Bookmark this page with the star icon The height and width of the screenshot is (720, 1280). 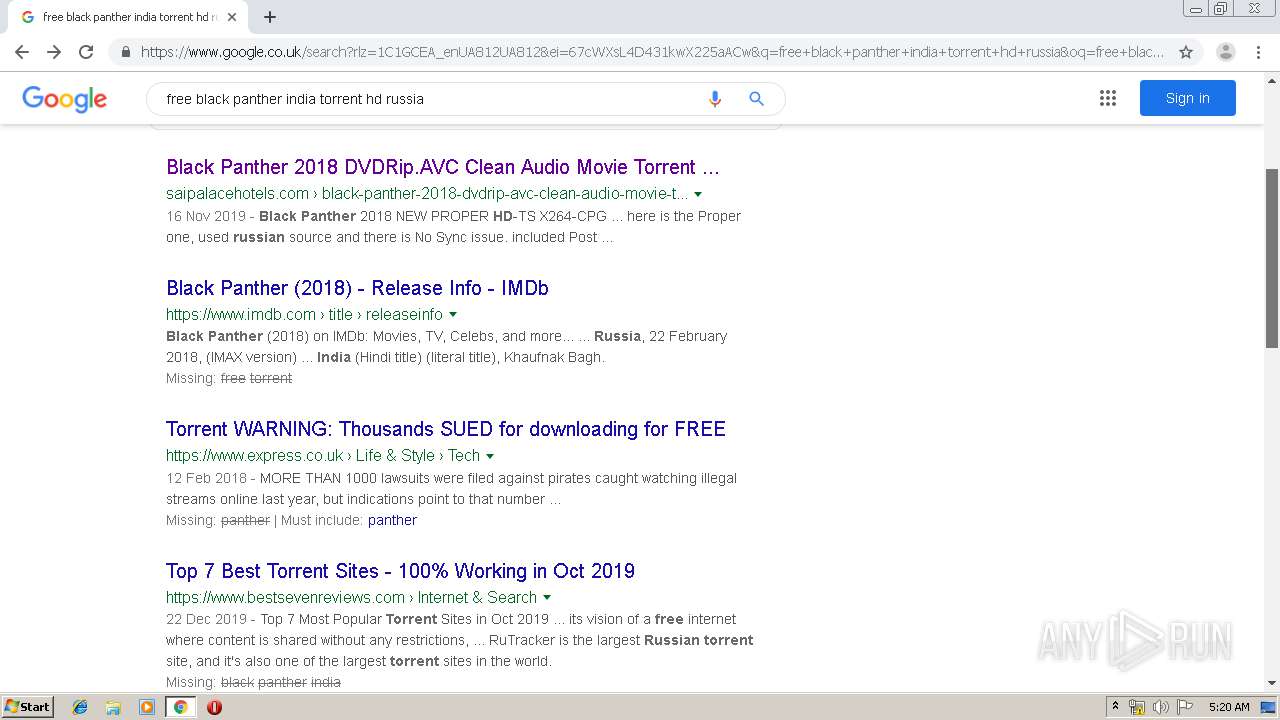point(1186,52)
